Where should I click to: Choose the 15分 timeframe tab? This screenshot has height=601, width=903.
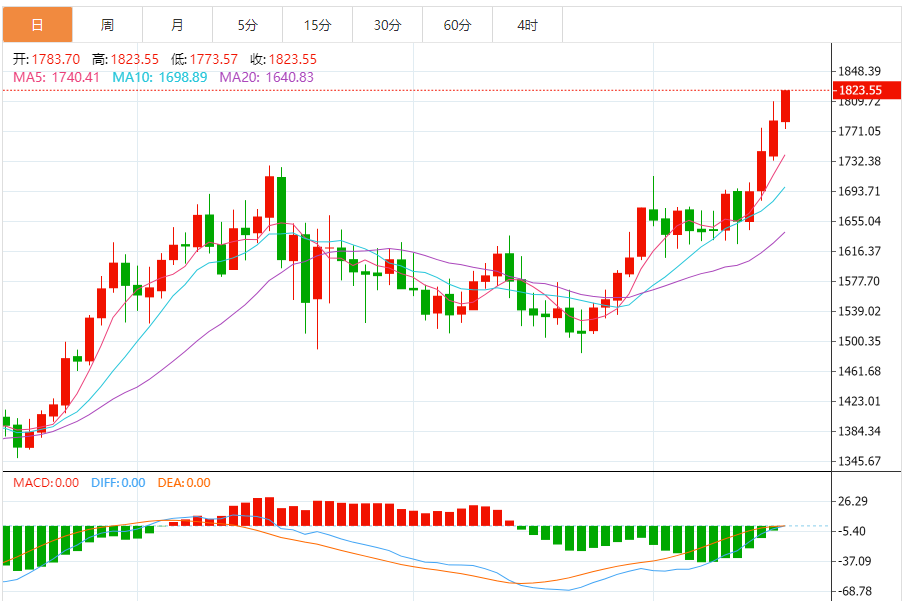tap(317, 25)
